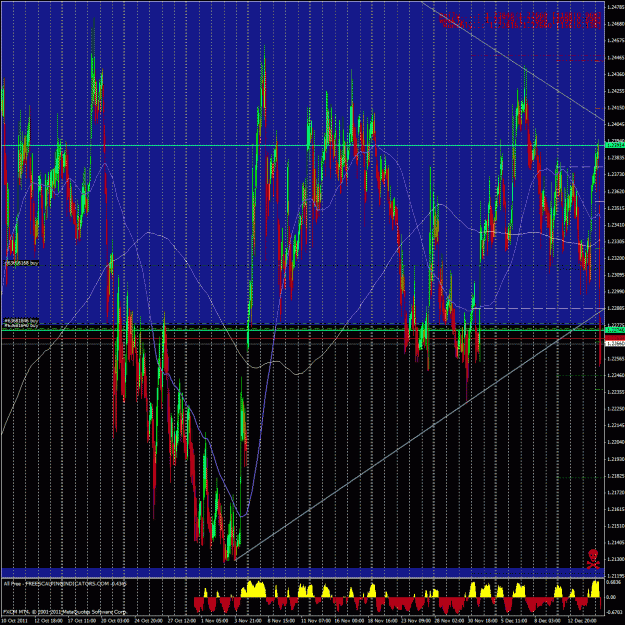Image resolution: width=625 pixels, height=625 pixels.
Task: Select the descending trendline near the top right
Action: (513, 61)
